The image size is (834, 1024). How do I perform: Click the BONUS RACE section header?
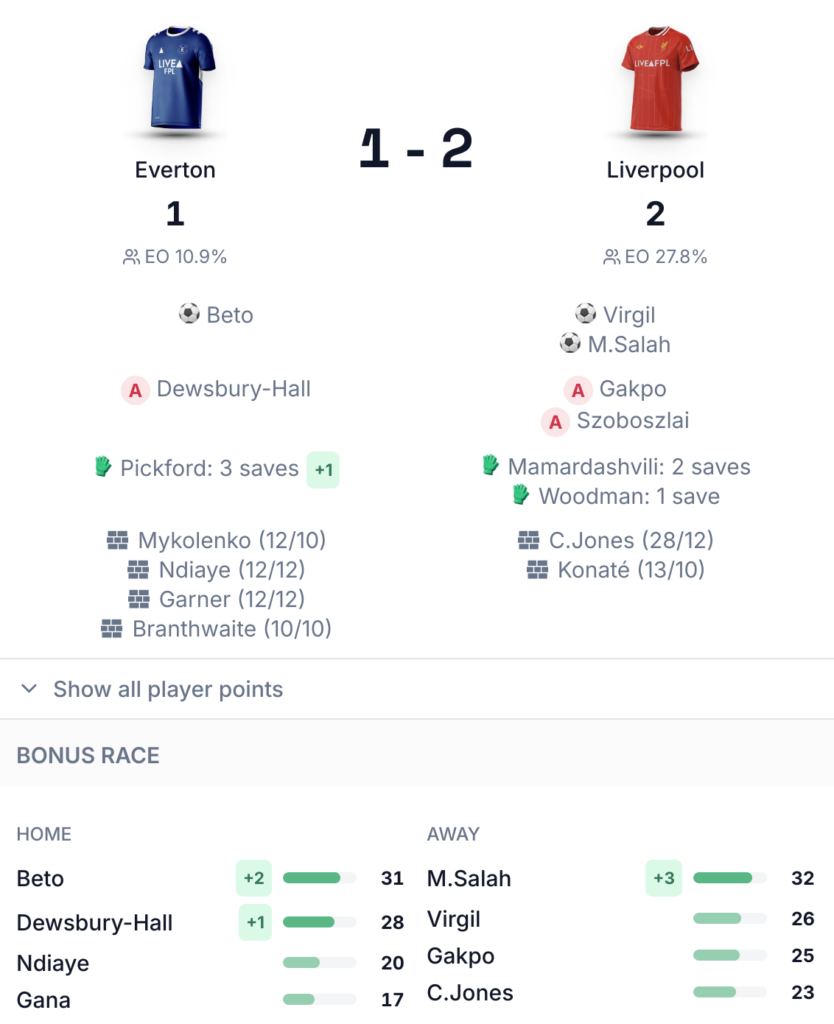(88, 755)
